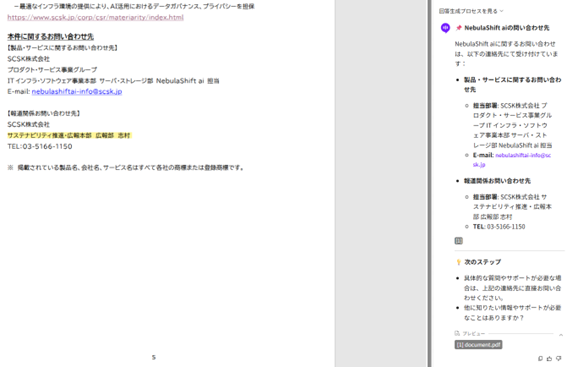
Task: Click chat heading NebulaShift aiの問い合わせ先
Action: 507,28
